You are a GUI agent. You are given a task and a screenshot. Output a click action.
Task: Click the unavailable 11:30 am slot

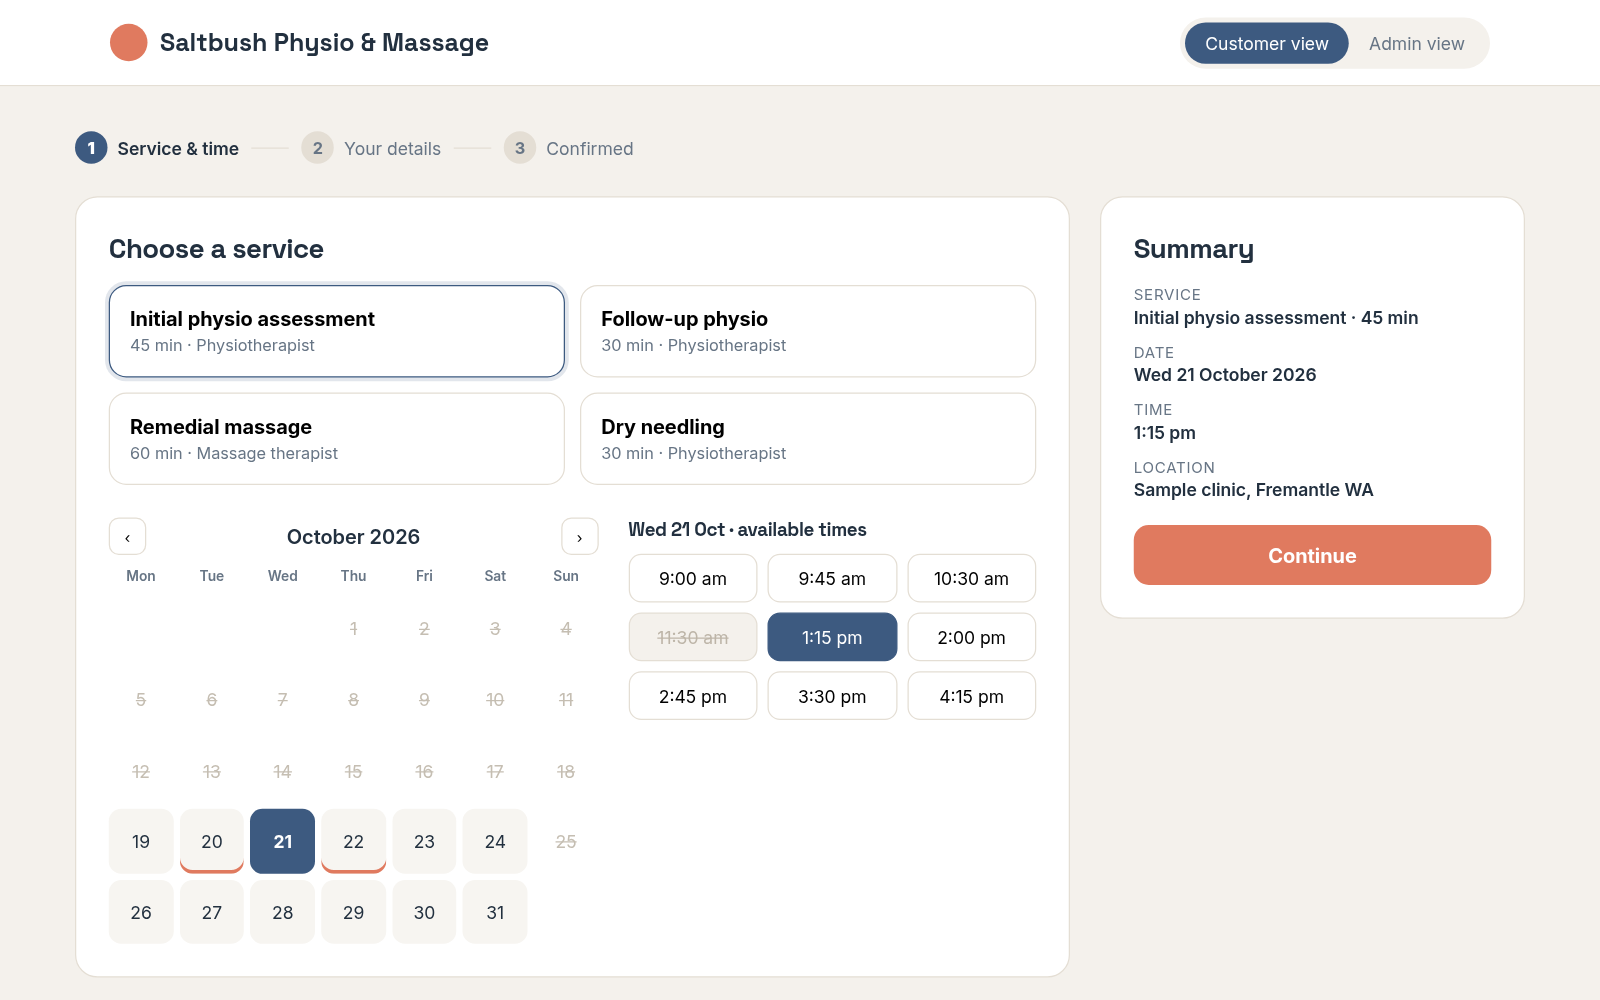[693, 638]
